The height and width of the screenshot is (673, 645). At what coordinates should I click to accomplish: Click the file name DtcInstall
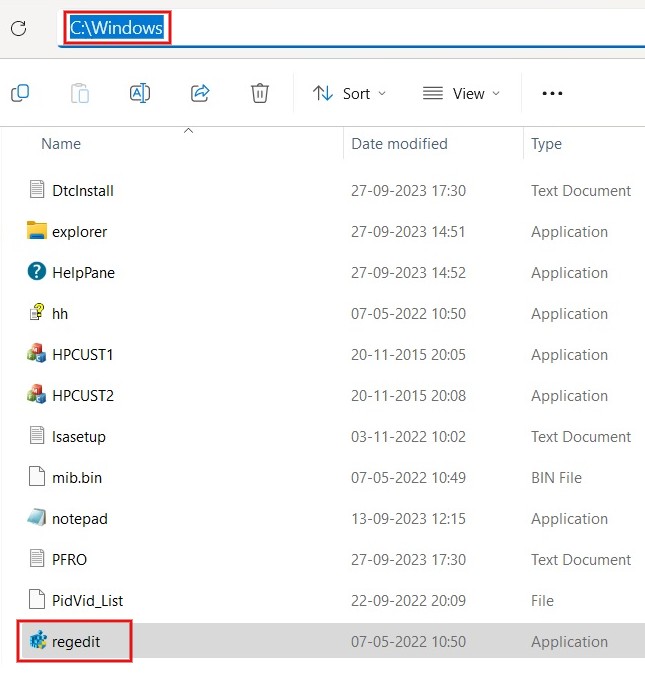click(x=83, y=191)
